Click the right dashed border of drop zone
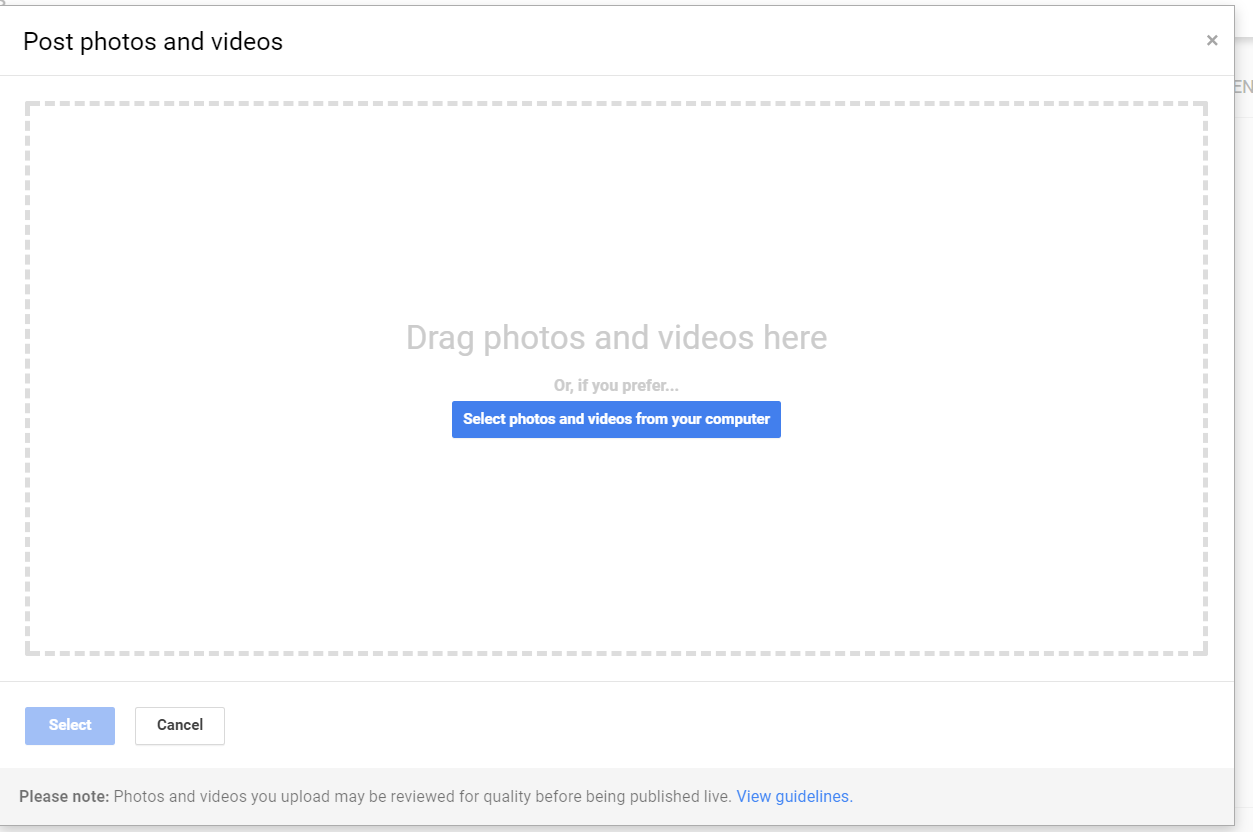The image size is (1253, 832). (1205, 378)
